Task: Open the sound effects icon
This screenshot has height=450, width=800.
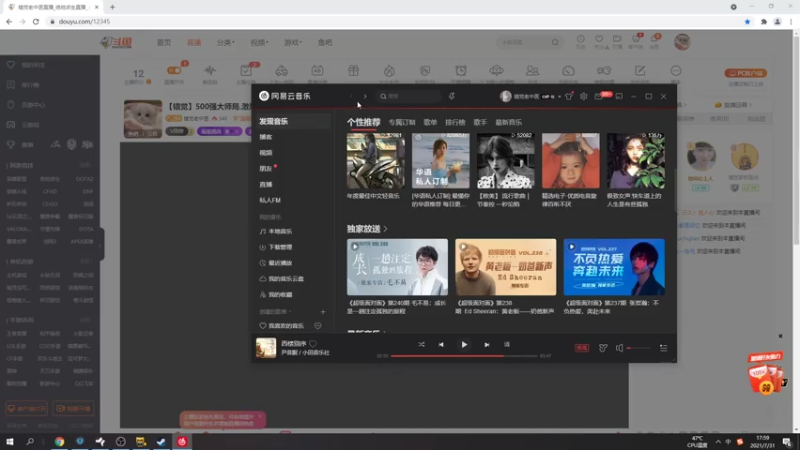Action: coord(603,348)
